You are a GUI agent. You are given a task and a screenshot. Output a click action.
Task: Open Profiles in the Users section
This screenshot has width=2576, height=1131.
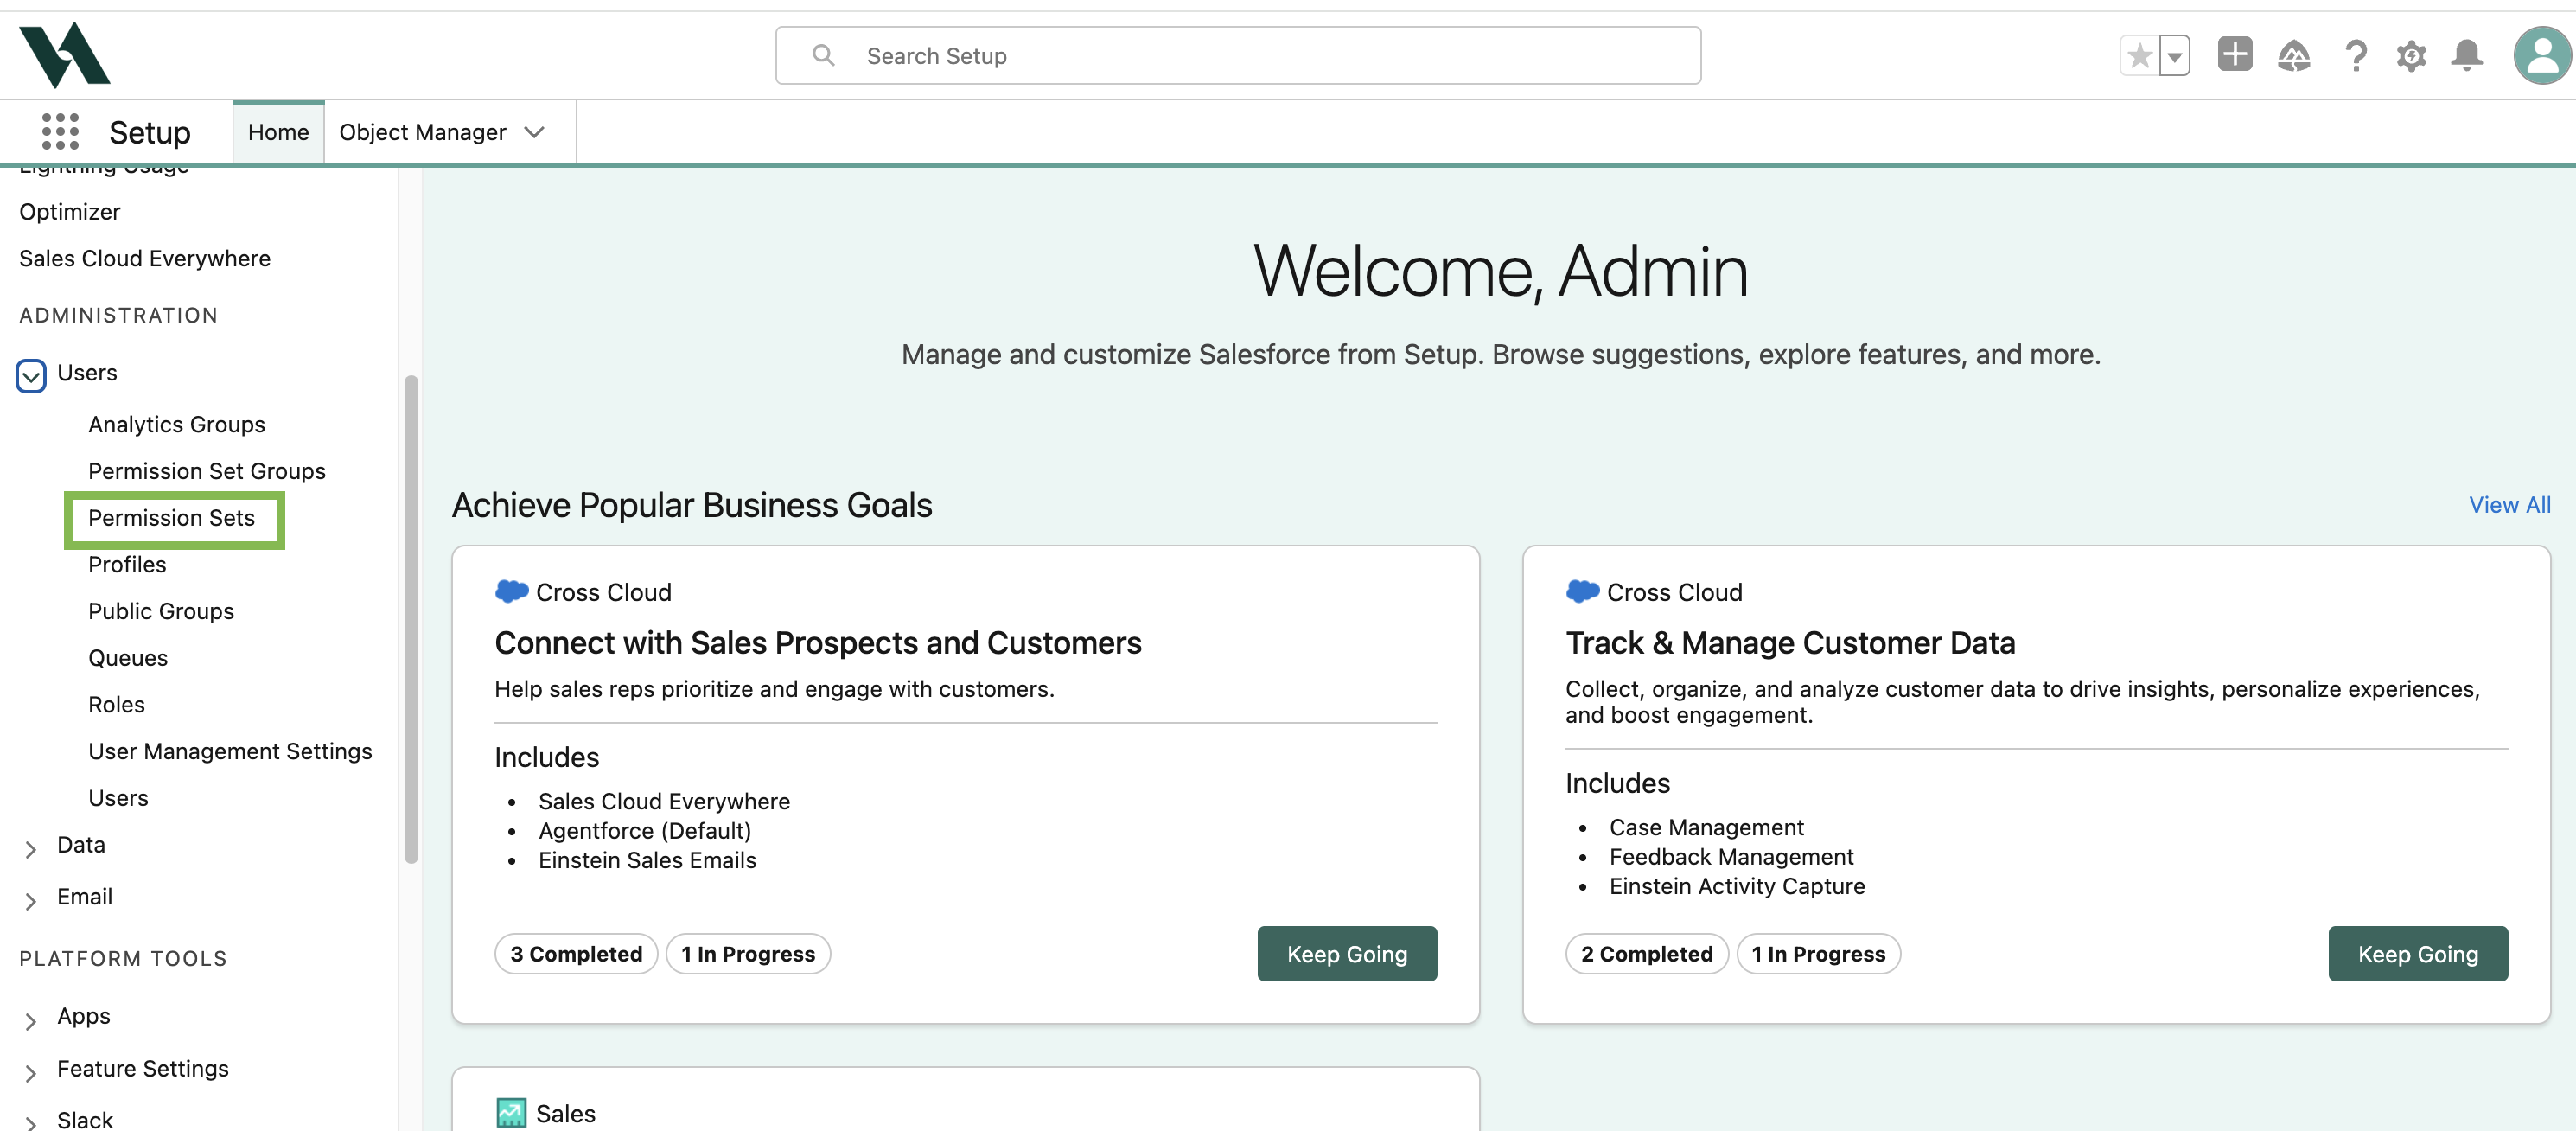pos(127,564)
